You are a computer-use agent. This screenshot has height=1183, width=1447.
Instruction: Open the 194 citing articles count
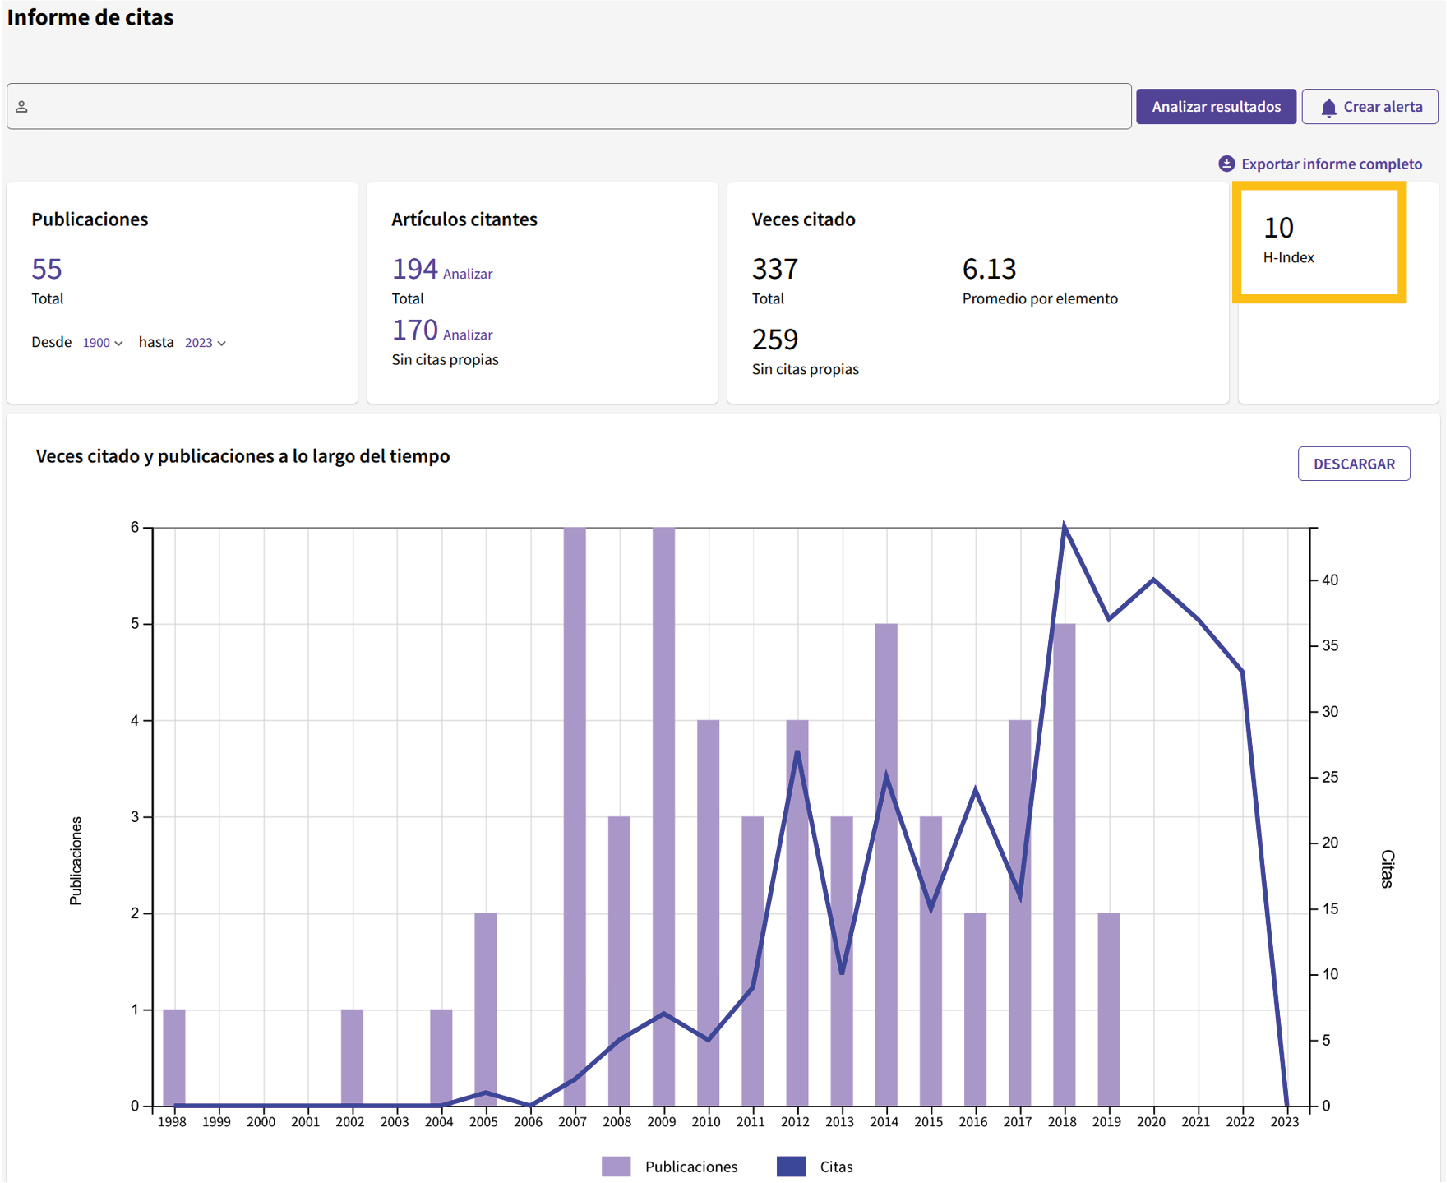pyautogui.click(x=415, y=269)
